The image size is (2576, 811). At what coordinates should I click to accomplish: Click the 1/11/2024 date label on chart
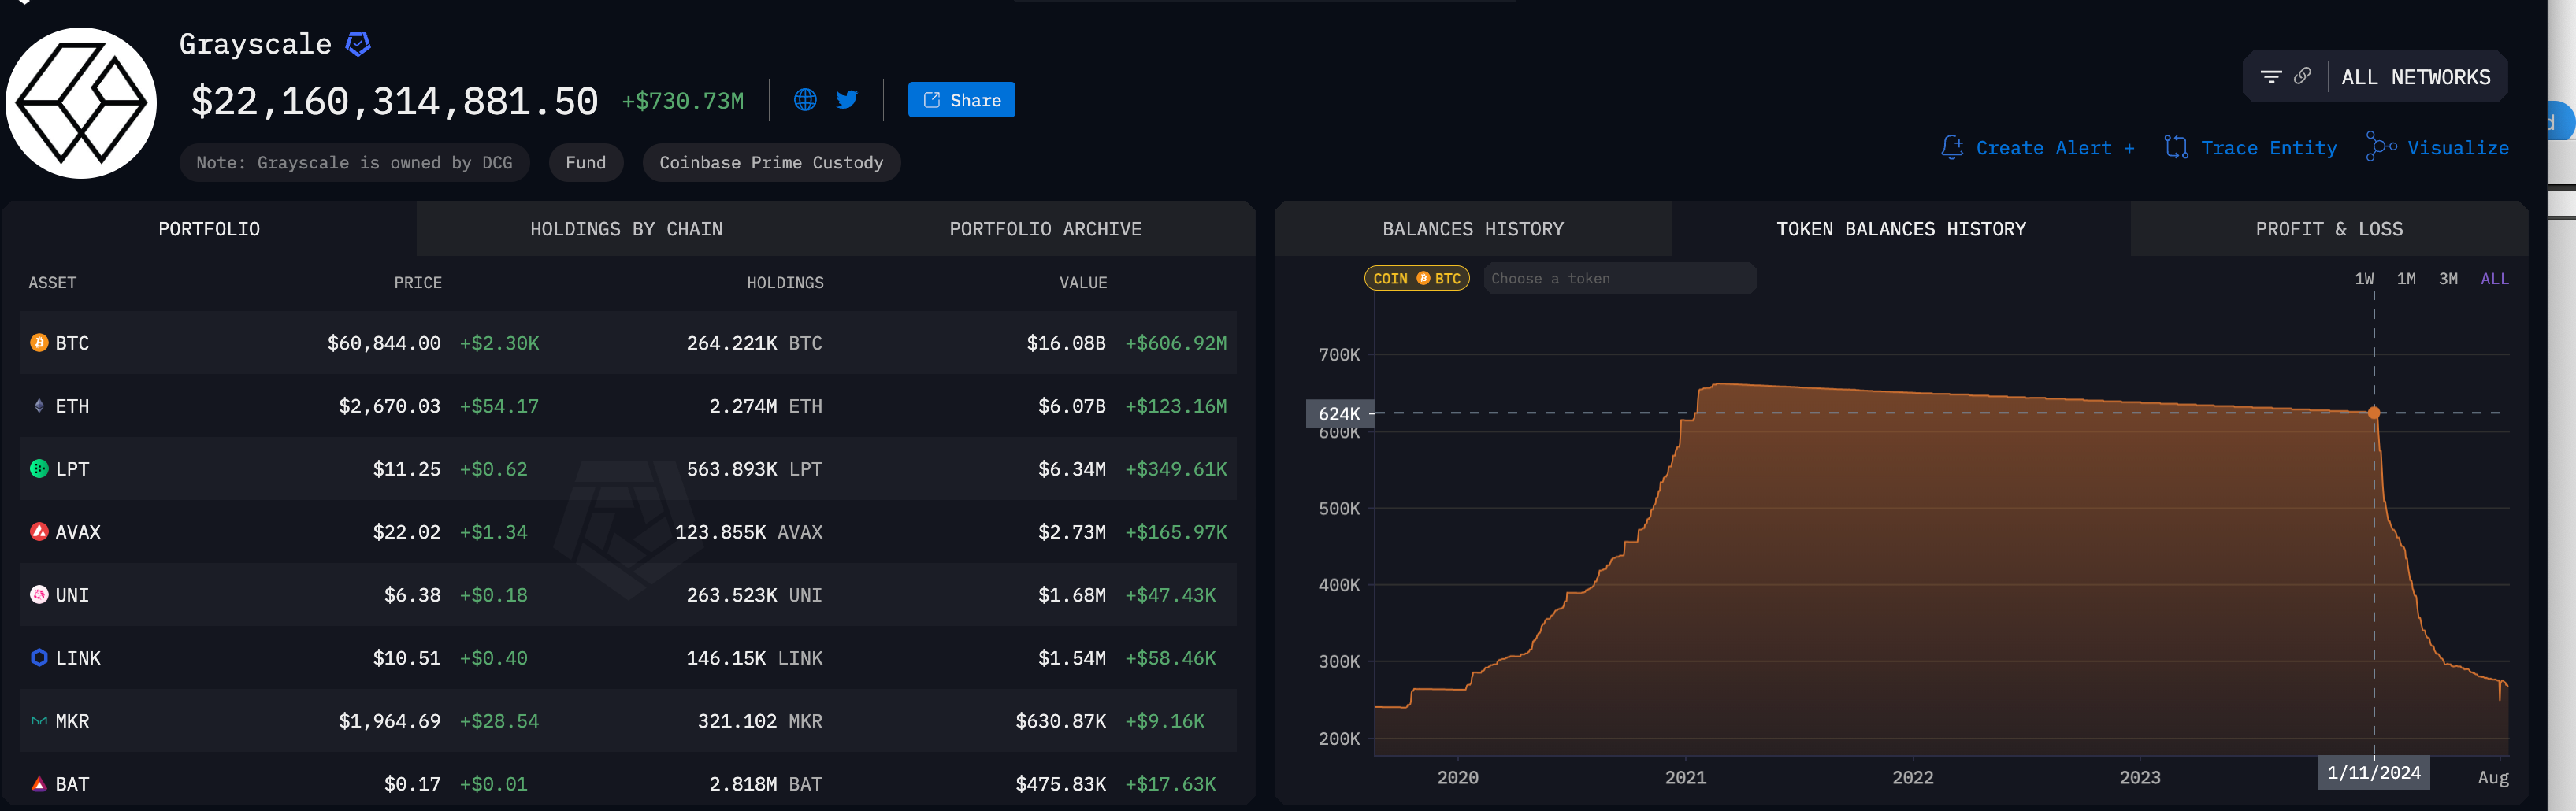pos(2374,772)
